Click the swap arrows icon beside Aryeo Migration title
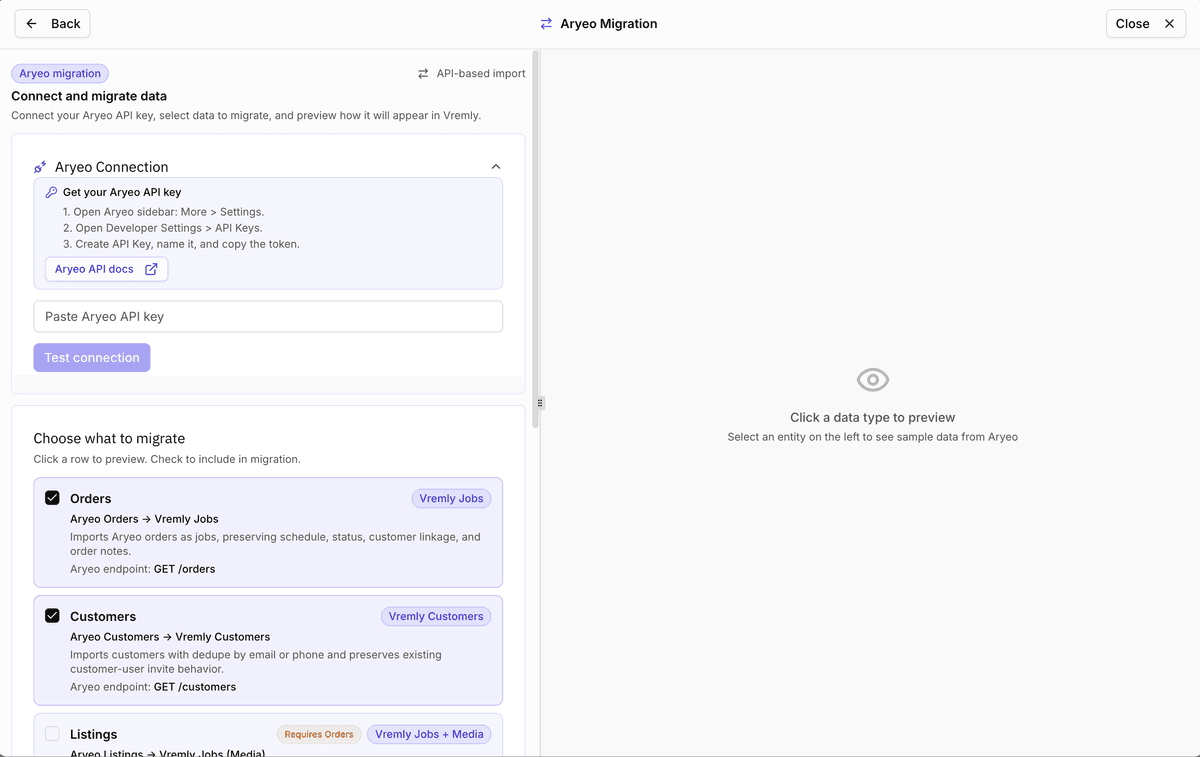Viewport: 1200px width, 757px height. click(546, 23)
